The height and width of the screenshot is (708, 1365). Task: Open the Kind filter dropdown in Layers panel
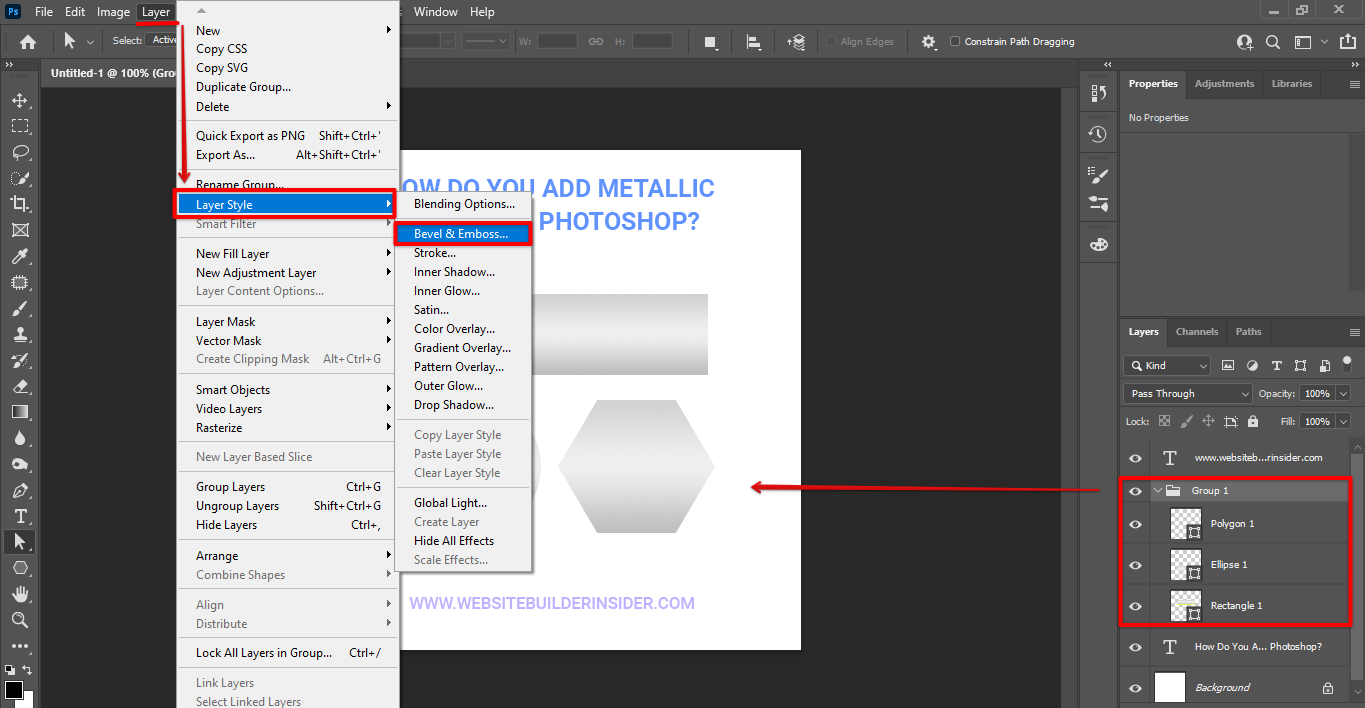pos(1166,365)
